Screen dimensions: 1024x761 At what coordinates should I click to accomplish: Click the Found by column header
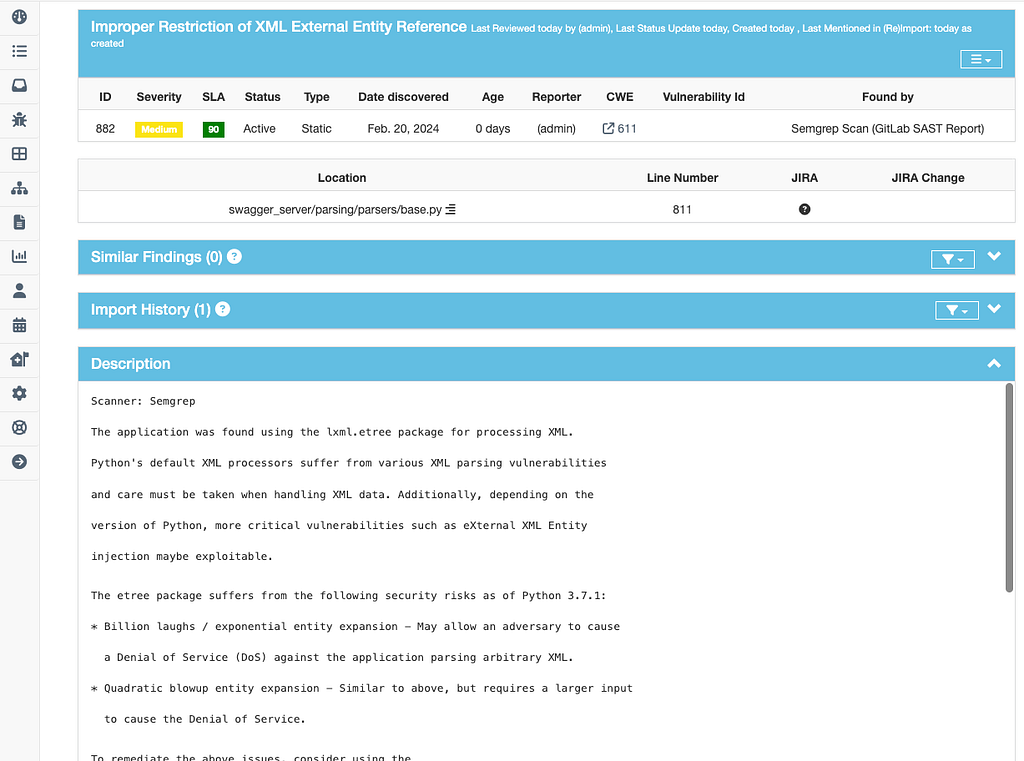(x=888, y=97)
